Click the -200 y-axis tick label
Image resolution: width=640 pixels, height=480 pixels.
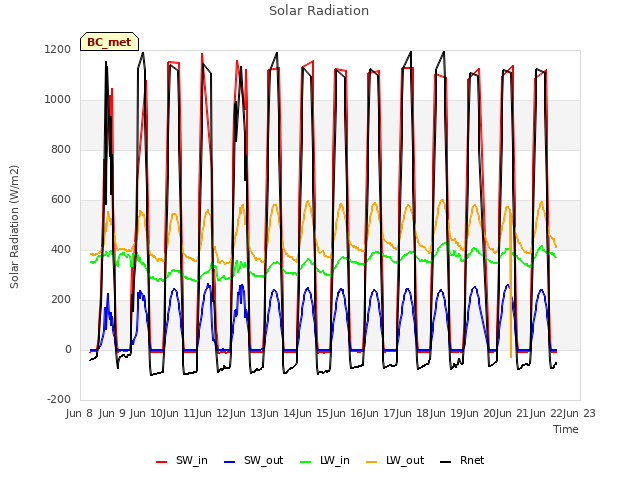point(59,399)
